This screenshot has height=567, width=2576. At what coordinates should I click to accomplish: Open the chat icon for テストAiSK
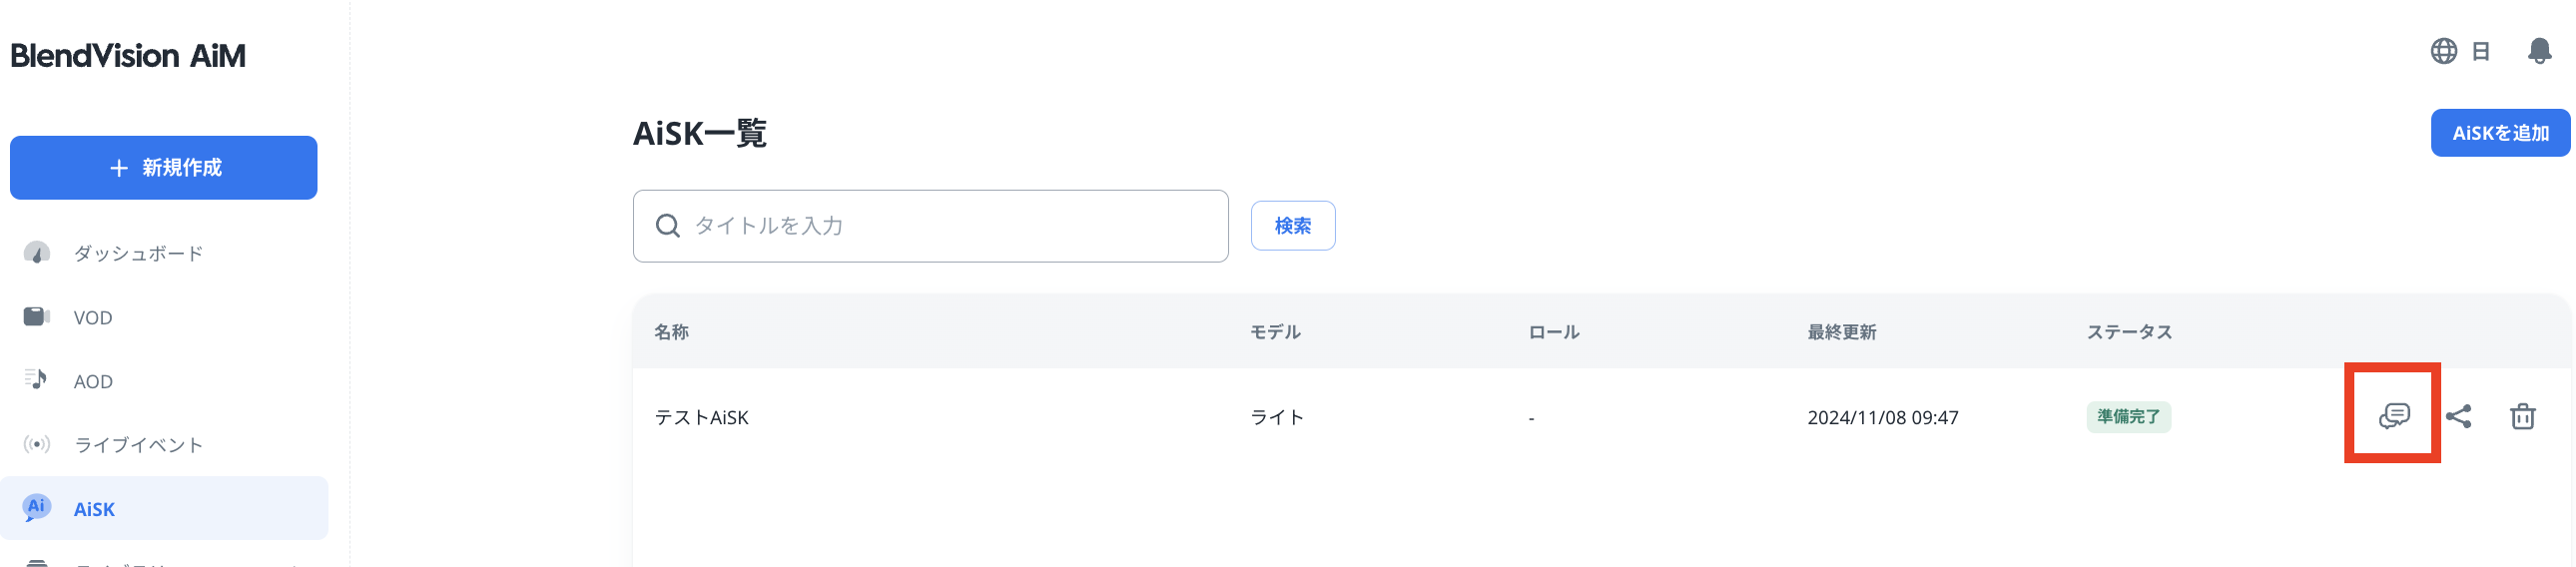[2394, 415]
